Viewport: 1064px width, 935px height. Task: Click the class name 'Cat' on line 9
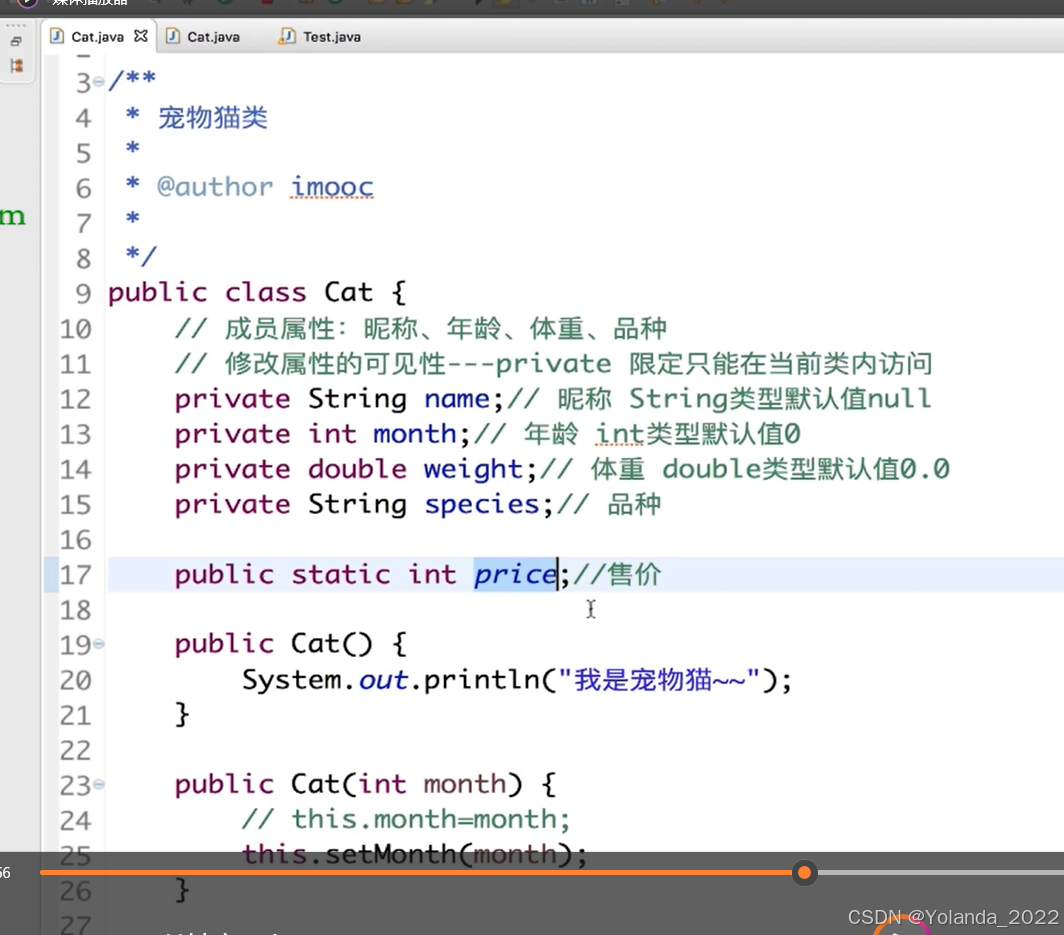pos(348,292)
